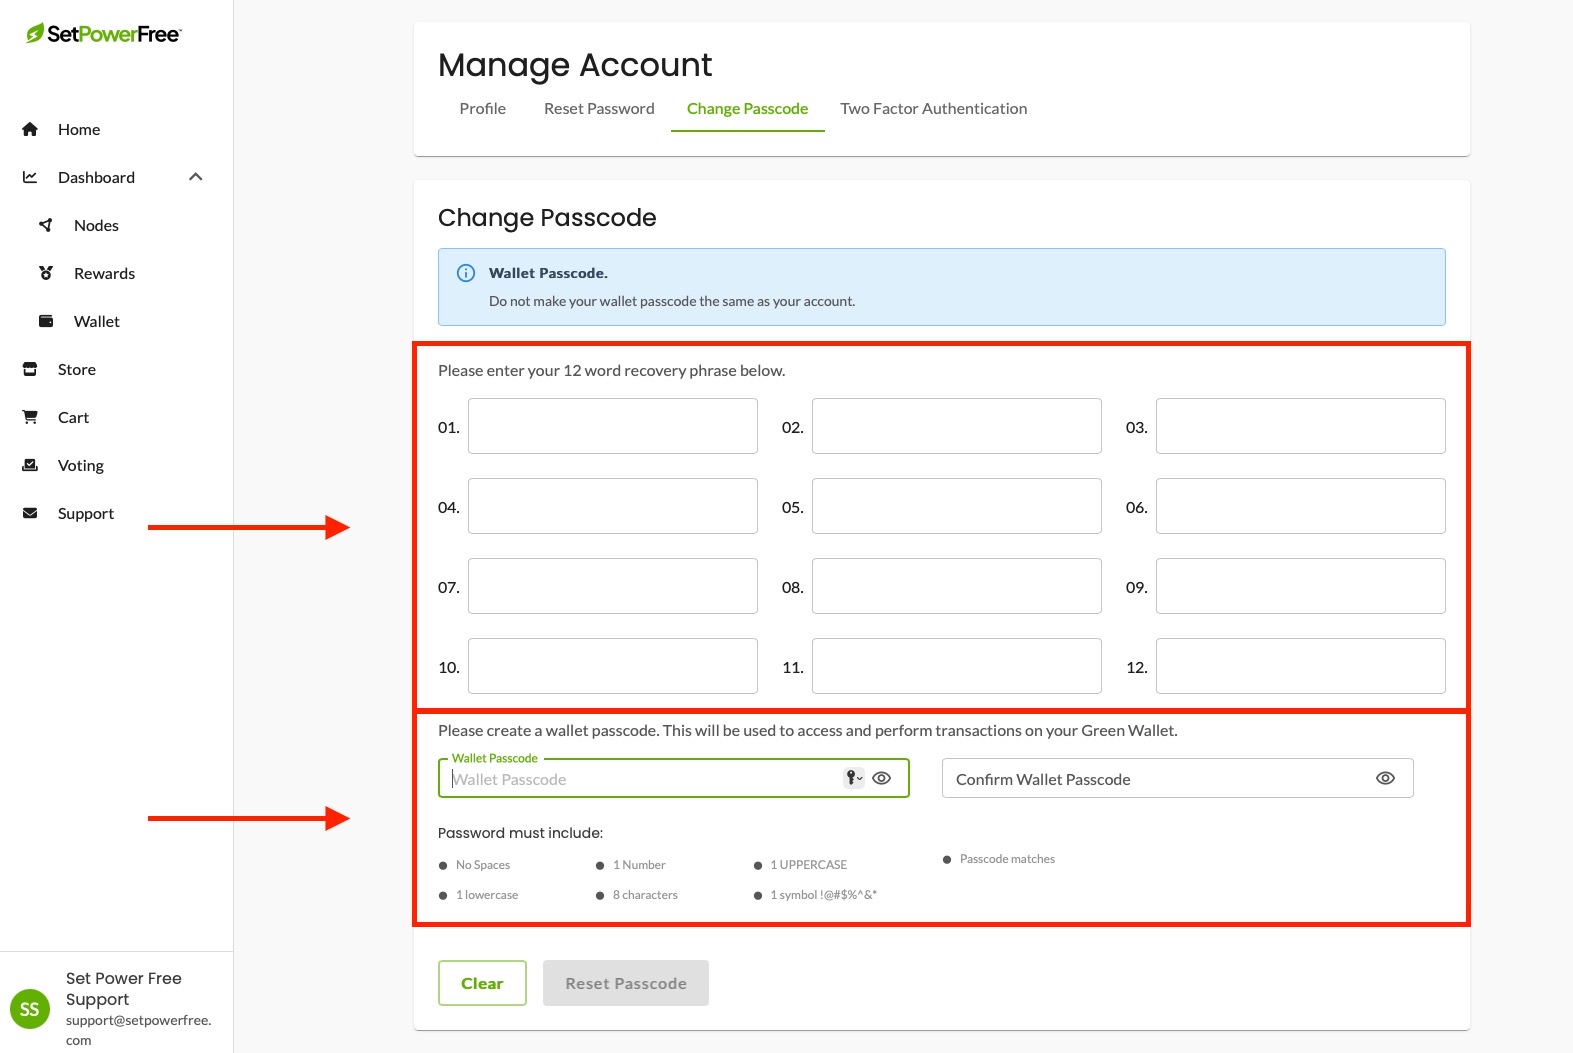Click the Store icon in sidebar
The width and height of the screenshot is (1573, 1053).
pos(30,369)
